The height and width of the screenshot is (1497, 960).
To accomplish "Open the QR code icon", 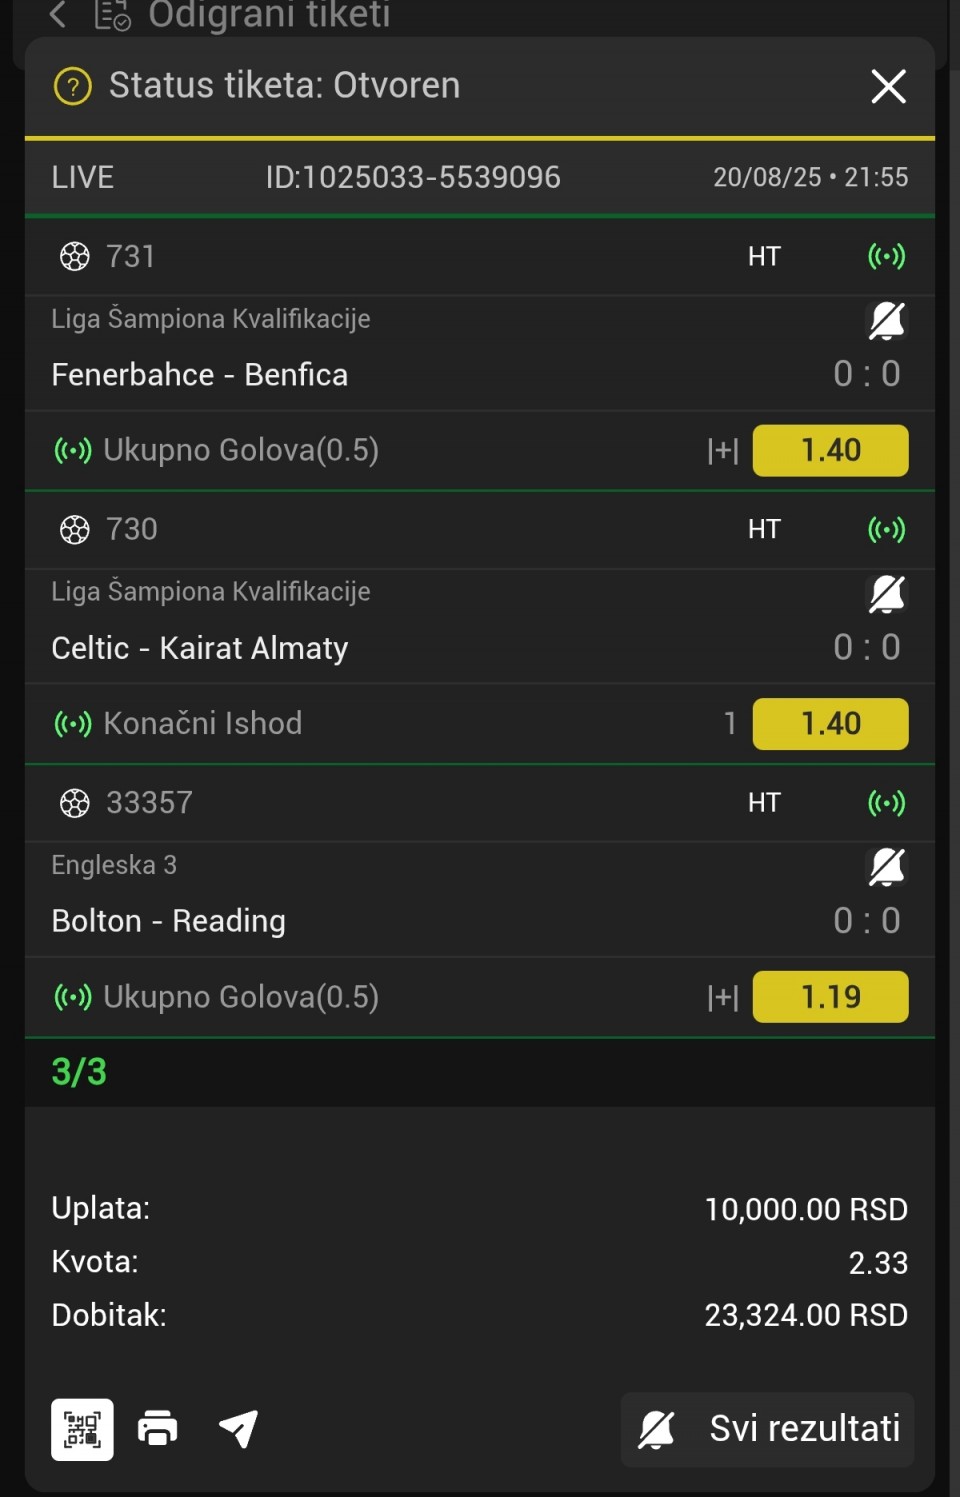I will coord(82,1429).
